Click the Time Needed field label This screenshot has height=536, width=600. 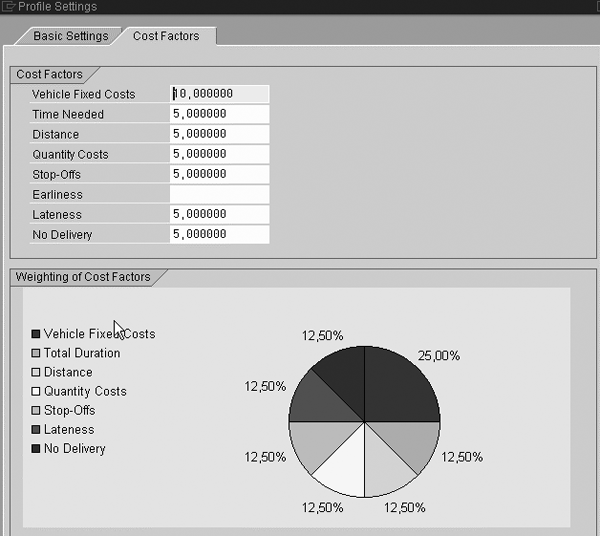[68, 114]
